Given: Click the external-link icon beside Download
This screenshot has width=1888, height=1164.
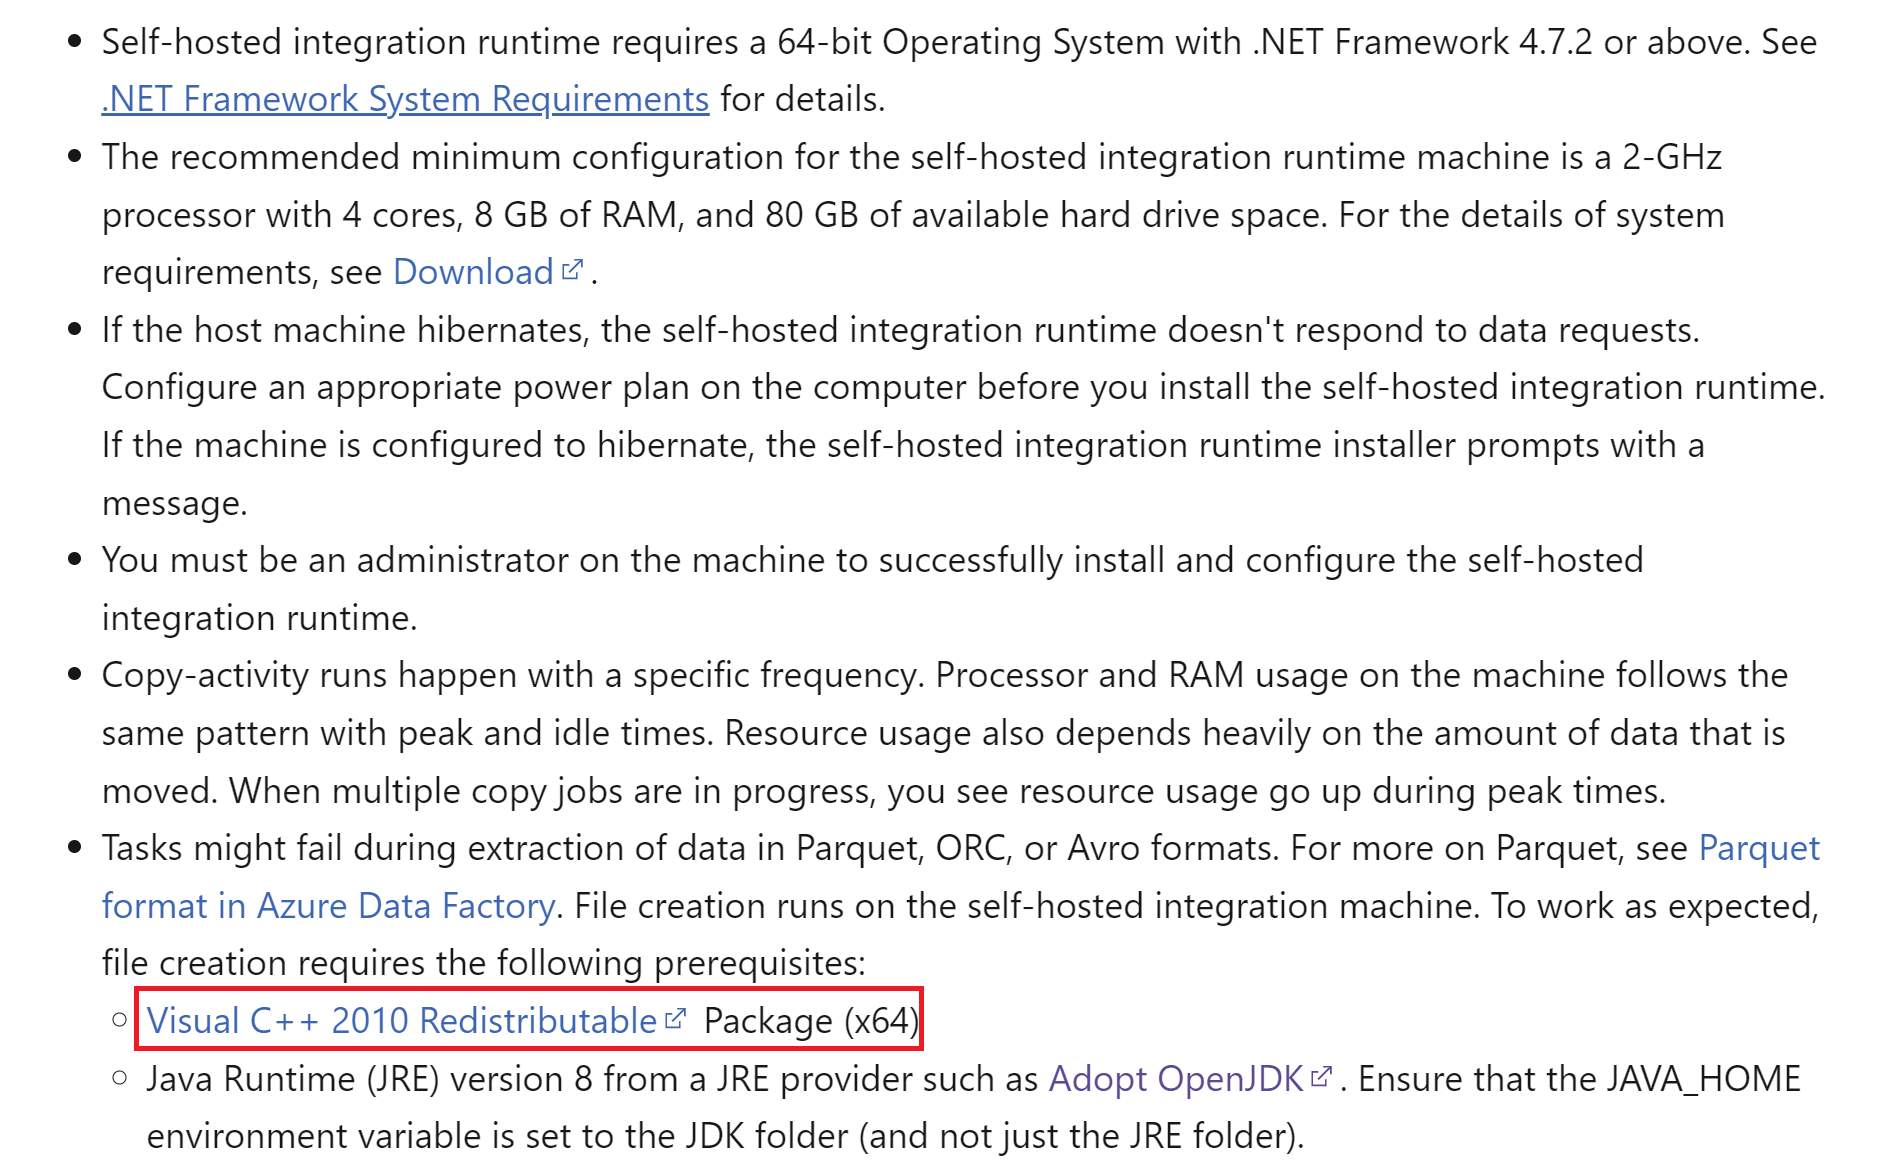Looking at the screenshot, I should (572, 270).
